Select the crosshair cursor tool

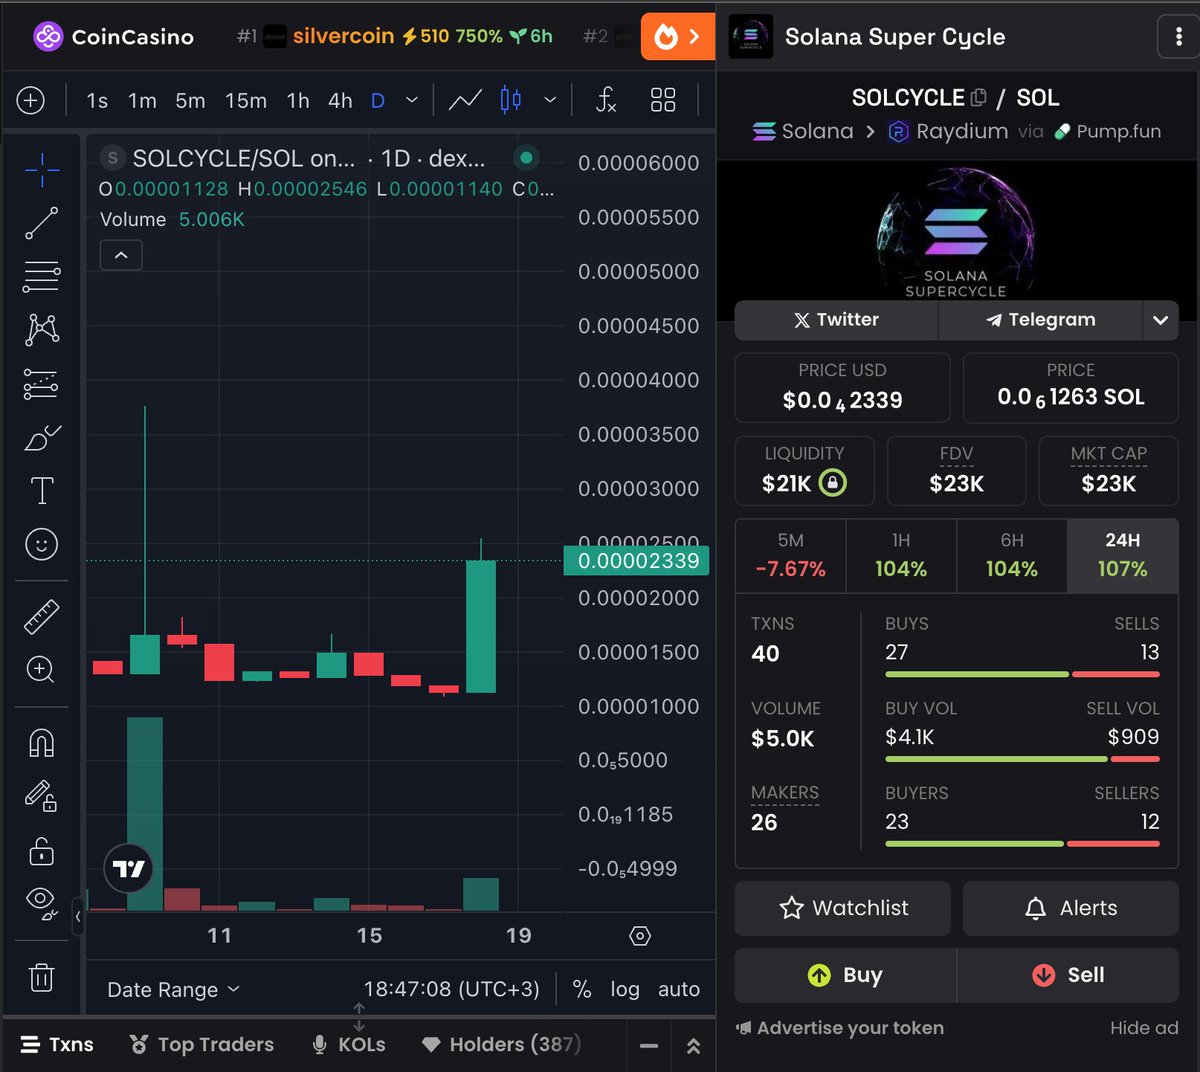[42, 171]
